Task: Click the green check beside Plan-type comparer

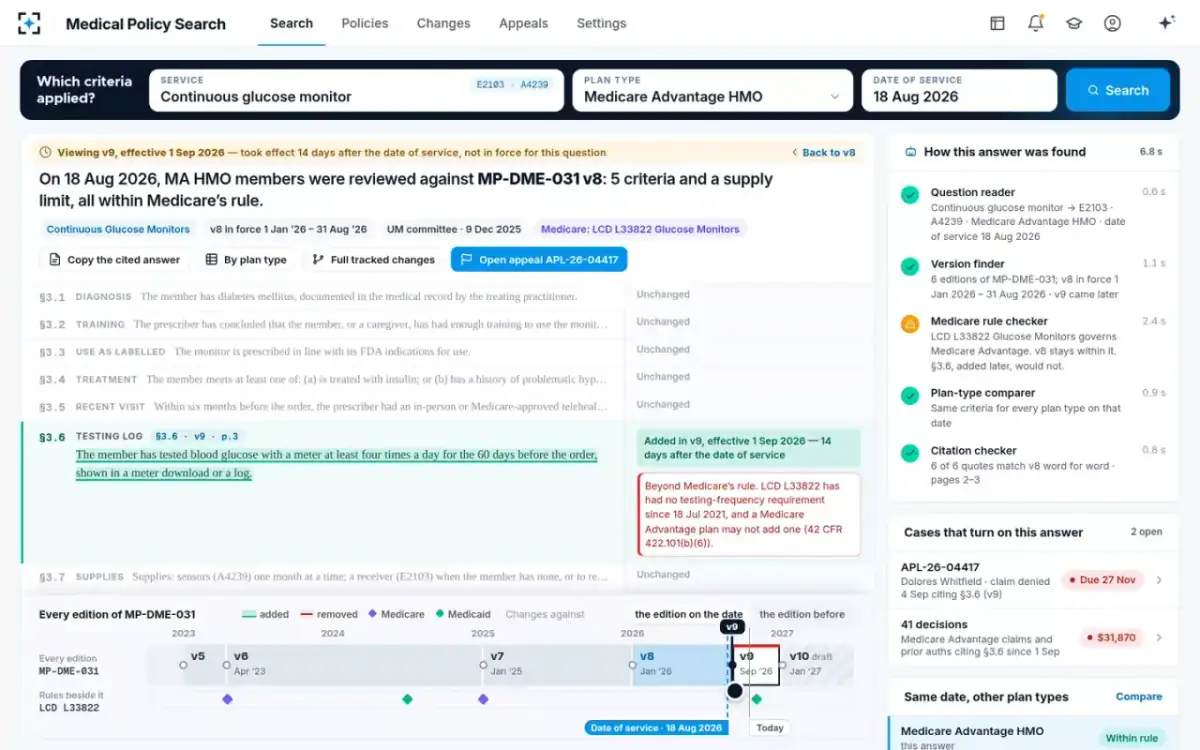Action: 910,396
